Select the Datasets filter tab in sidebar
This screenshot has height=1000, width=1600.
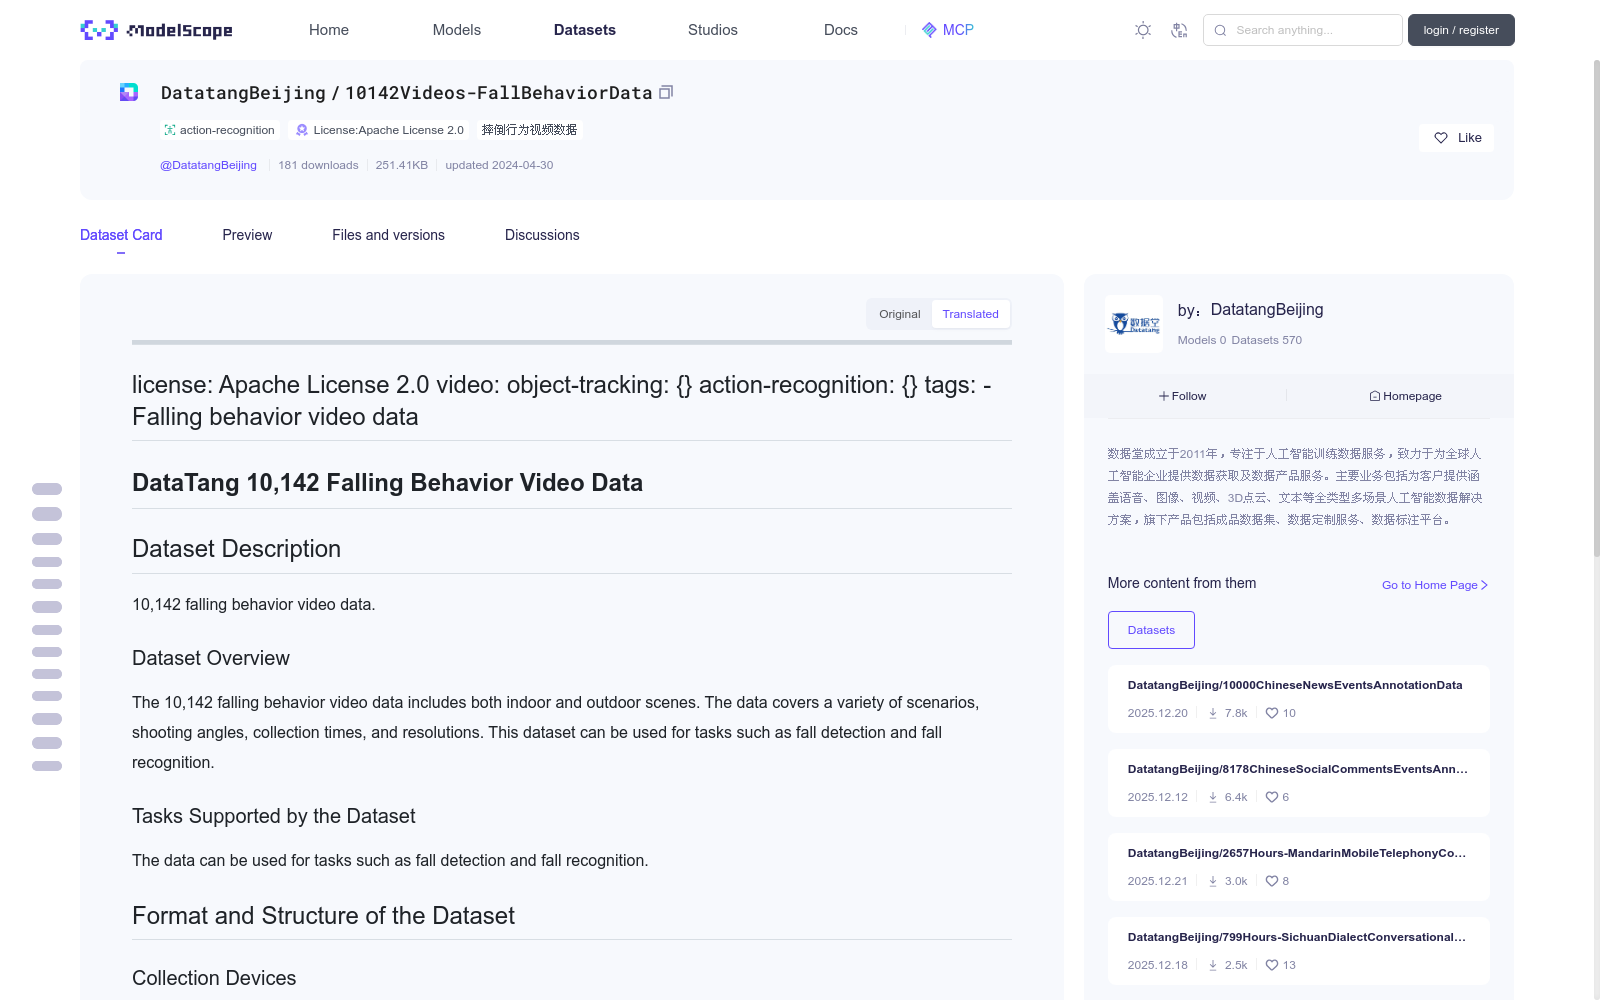pyautogui.click(x=1151, y=630)
